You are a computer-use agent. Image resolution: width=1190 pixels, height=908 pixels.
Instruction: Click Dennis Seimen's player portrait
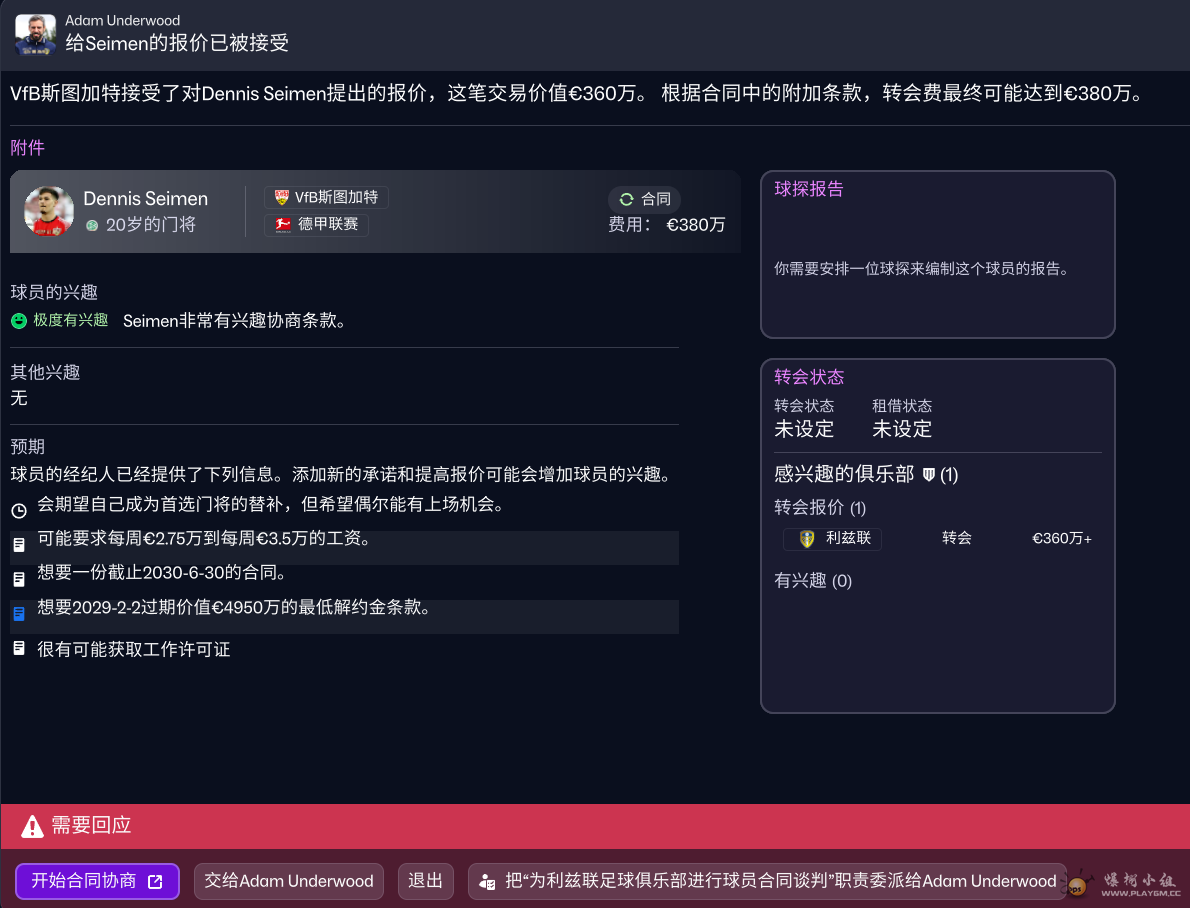[x=48, y=211]
